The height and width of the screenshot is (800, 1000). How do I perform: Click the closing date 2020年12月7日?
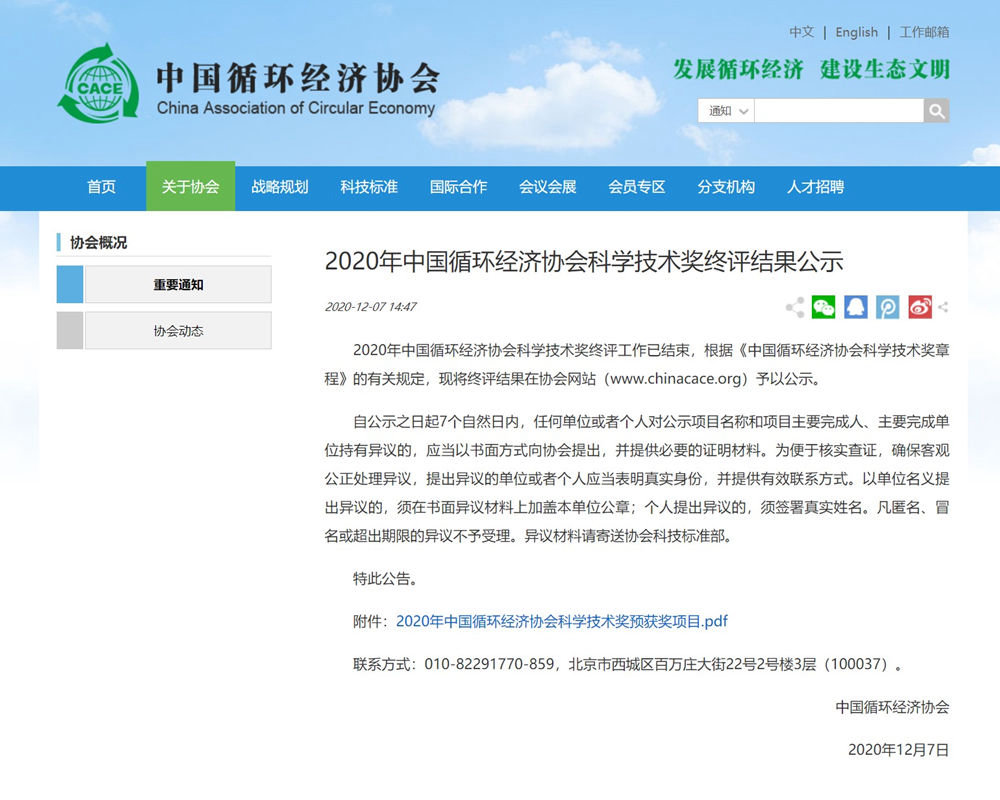click(899, 750)
